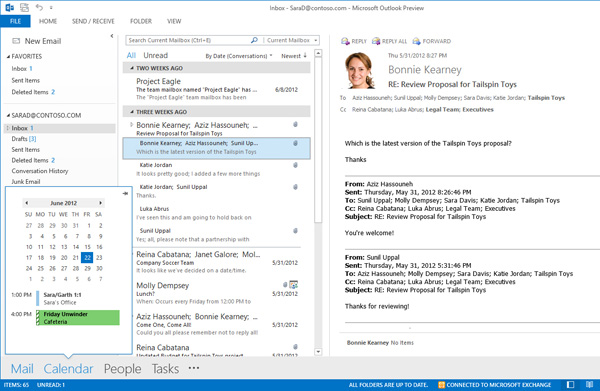The image size is (600, 391).
Task: Switch to Mail view
Action: click(22, 369)
